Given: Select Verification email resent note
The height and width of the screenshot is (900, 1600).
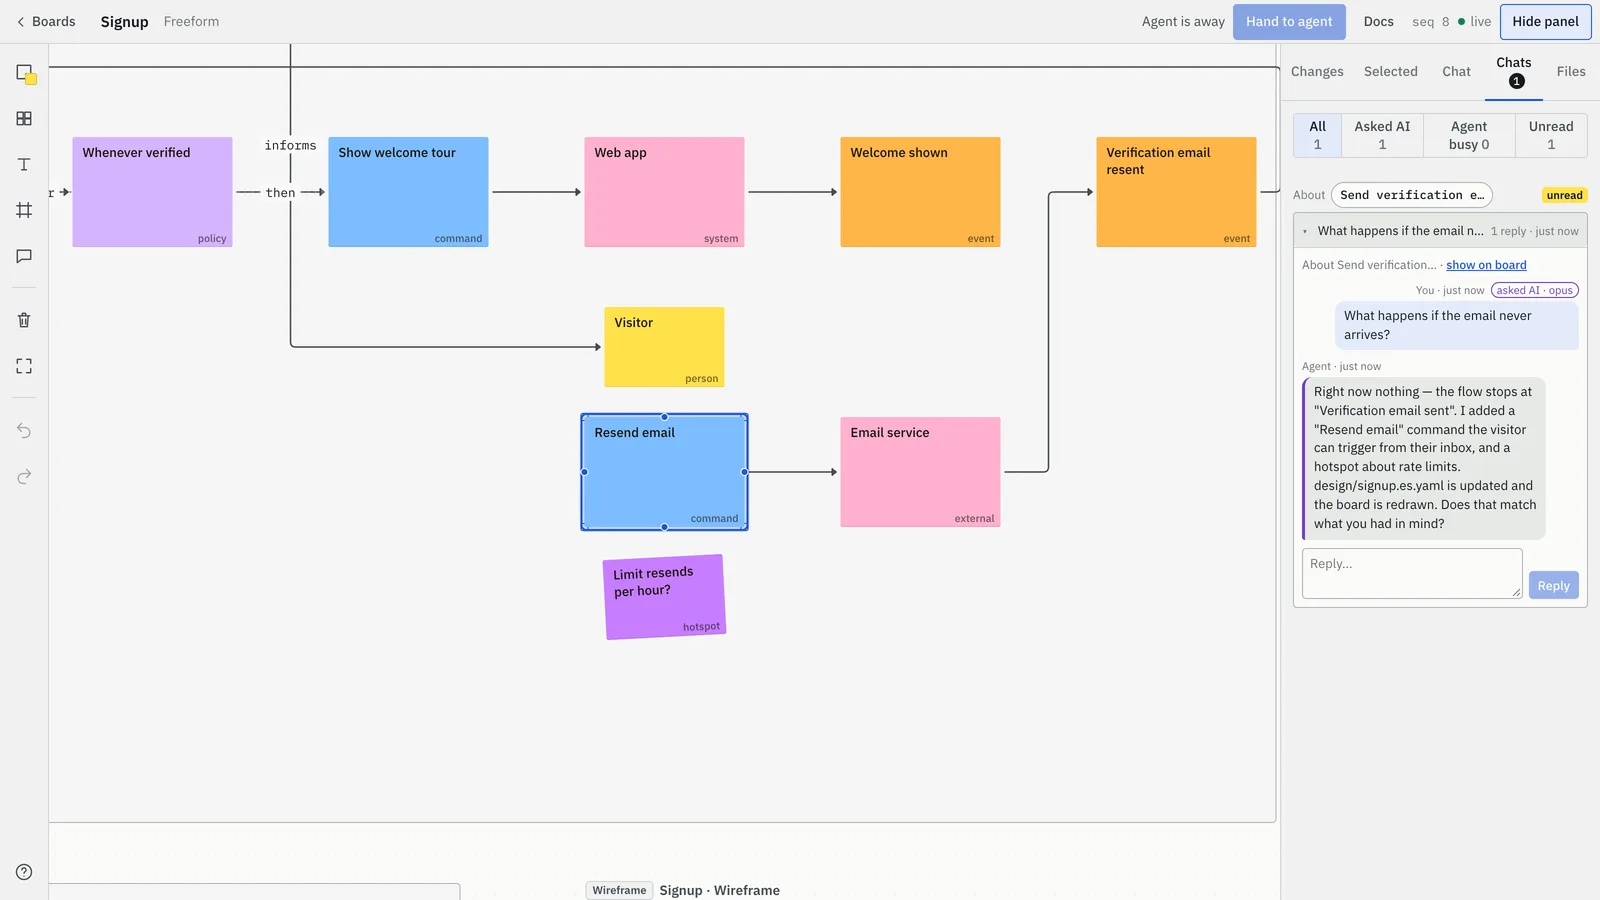Looking at the screenshot, I should (x=1176, y=192).
